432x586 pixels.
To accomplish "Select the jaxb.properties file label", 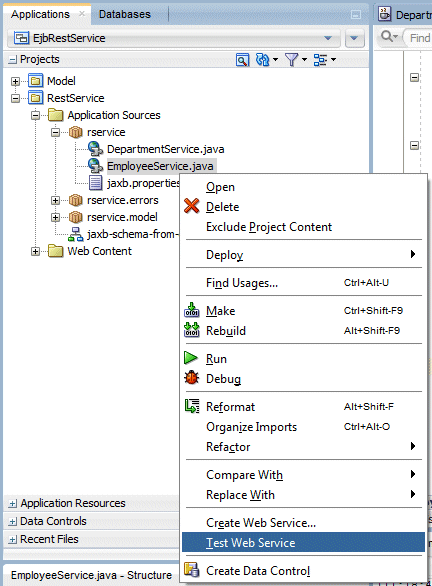I will click(144, 183).
